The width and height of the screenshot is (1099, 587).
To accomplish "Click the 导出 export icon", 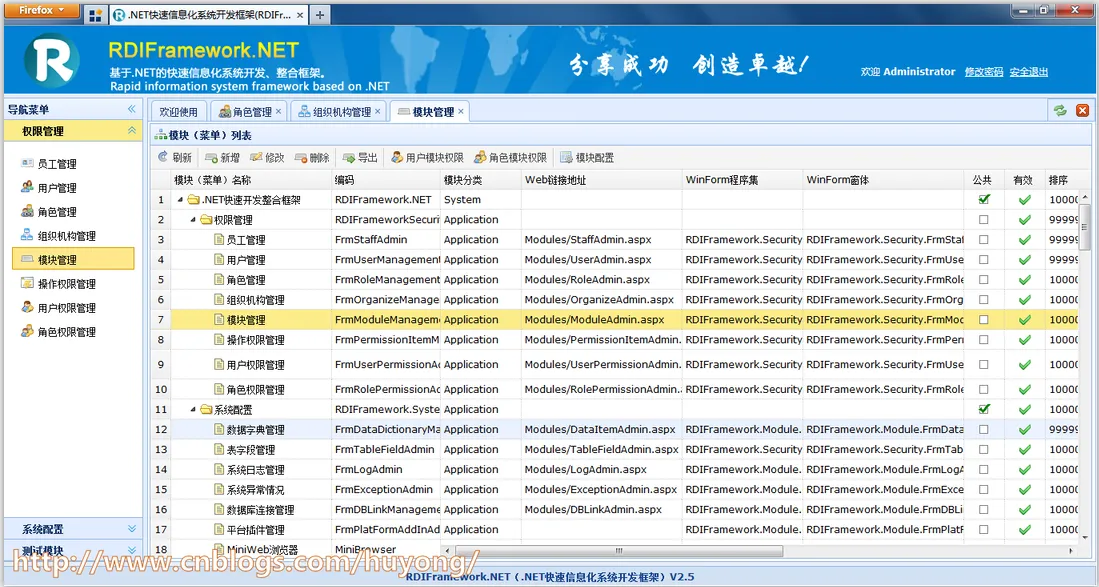I will (x=348, y=158).
